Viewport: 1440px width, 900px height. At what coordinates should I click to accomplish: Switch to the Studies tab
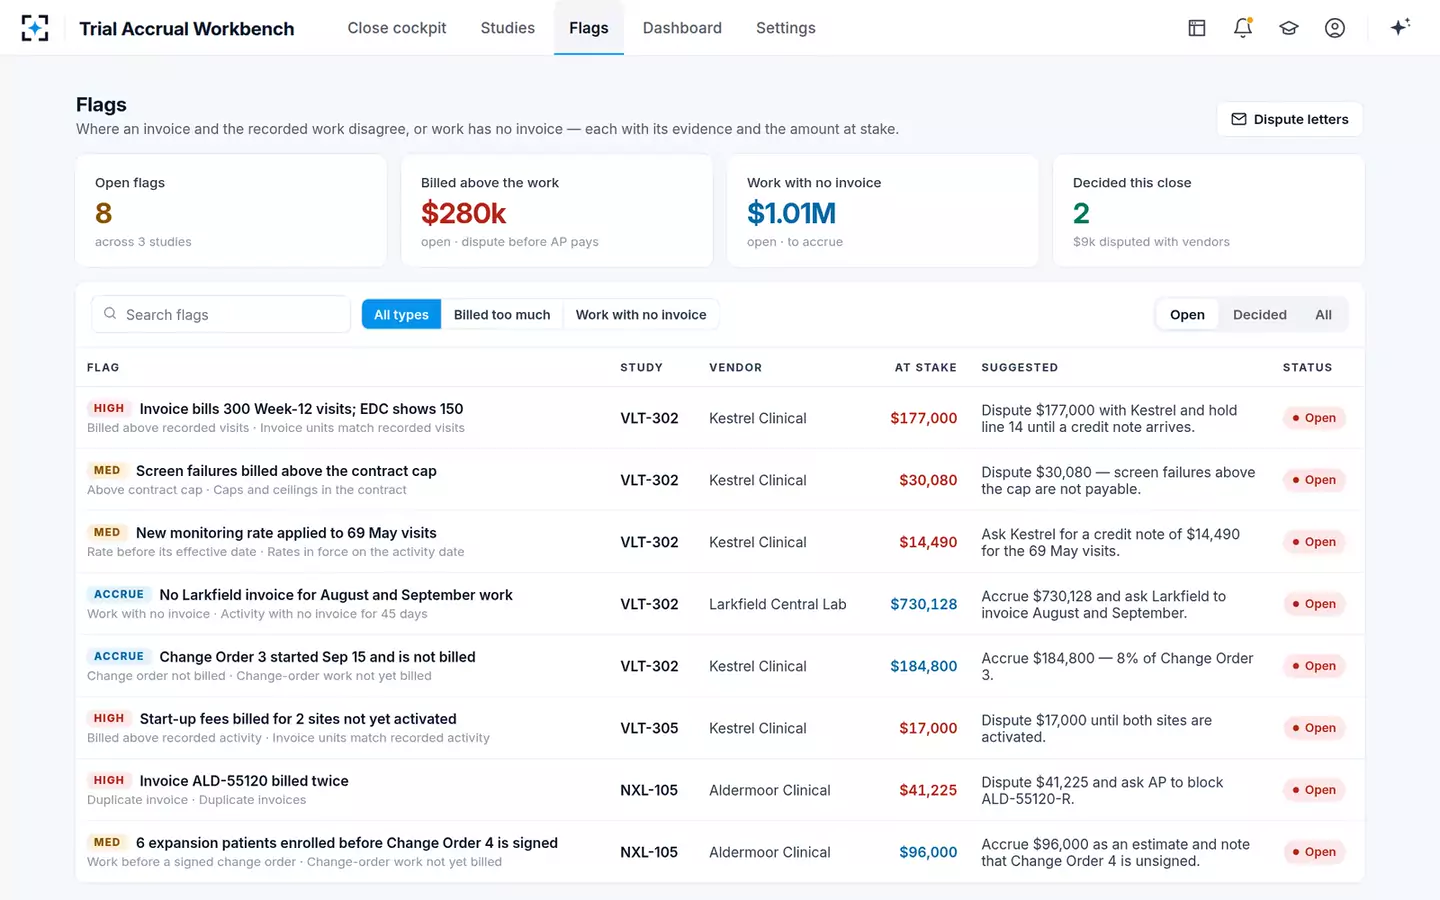(508, 28)
